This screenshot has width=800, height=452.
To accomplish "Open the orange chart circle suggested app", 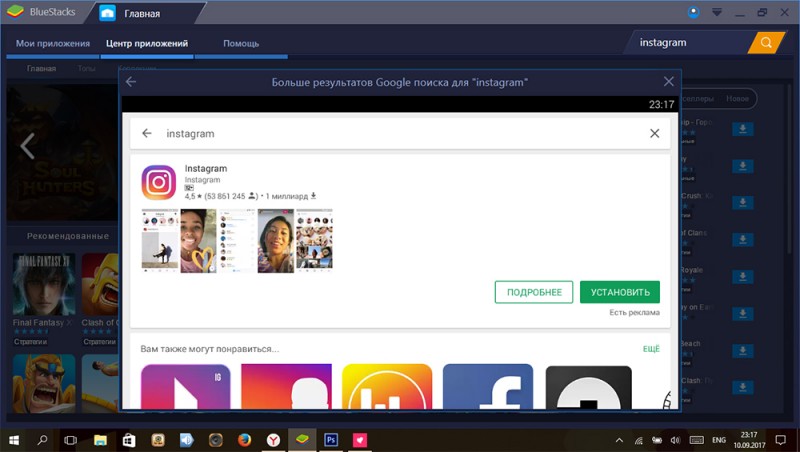I will point(387,386).
